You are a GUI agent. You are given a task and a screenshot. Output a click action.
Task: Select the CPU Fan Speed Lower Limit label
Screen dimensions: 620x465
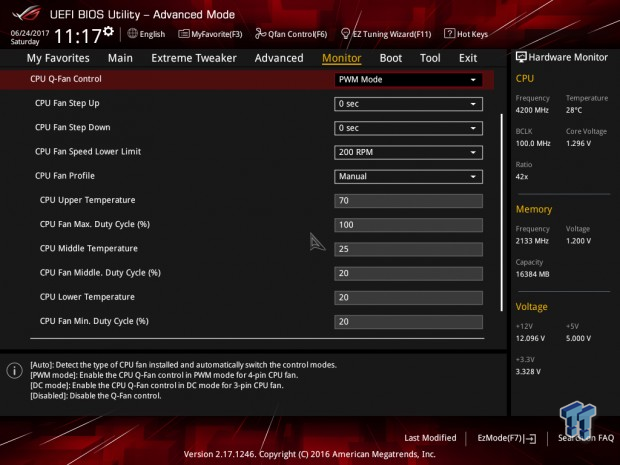coord(88,151)
